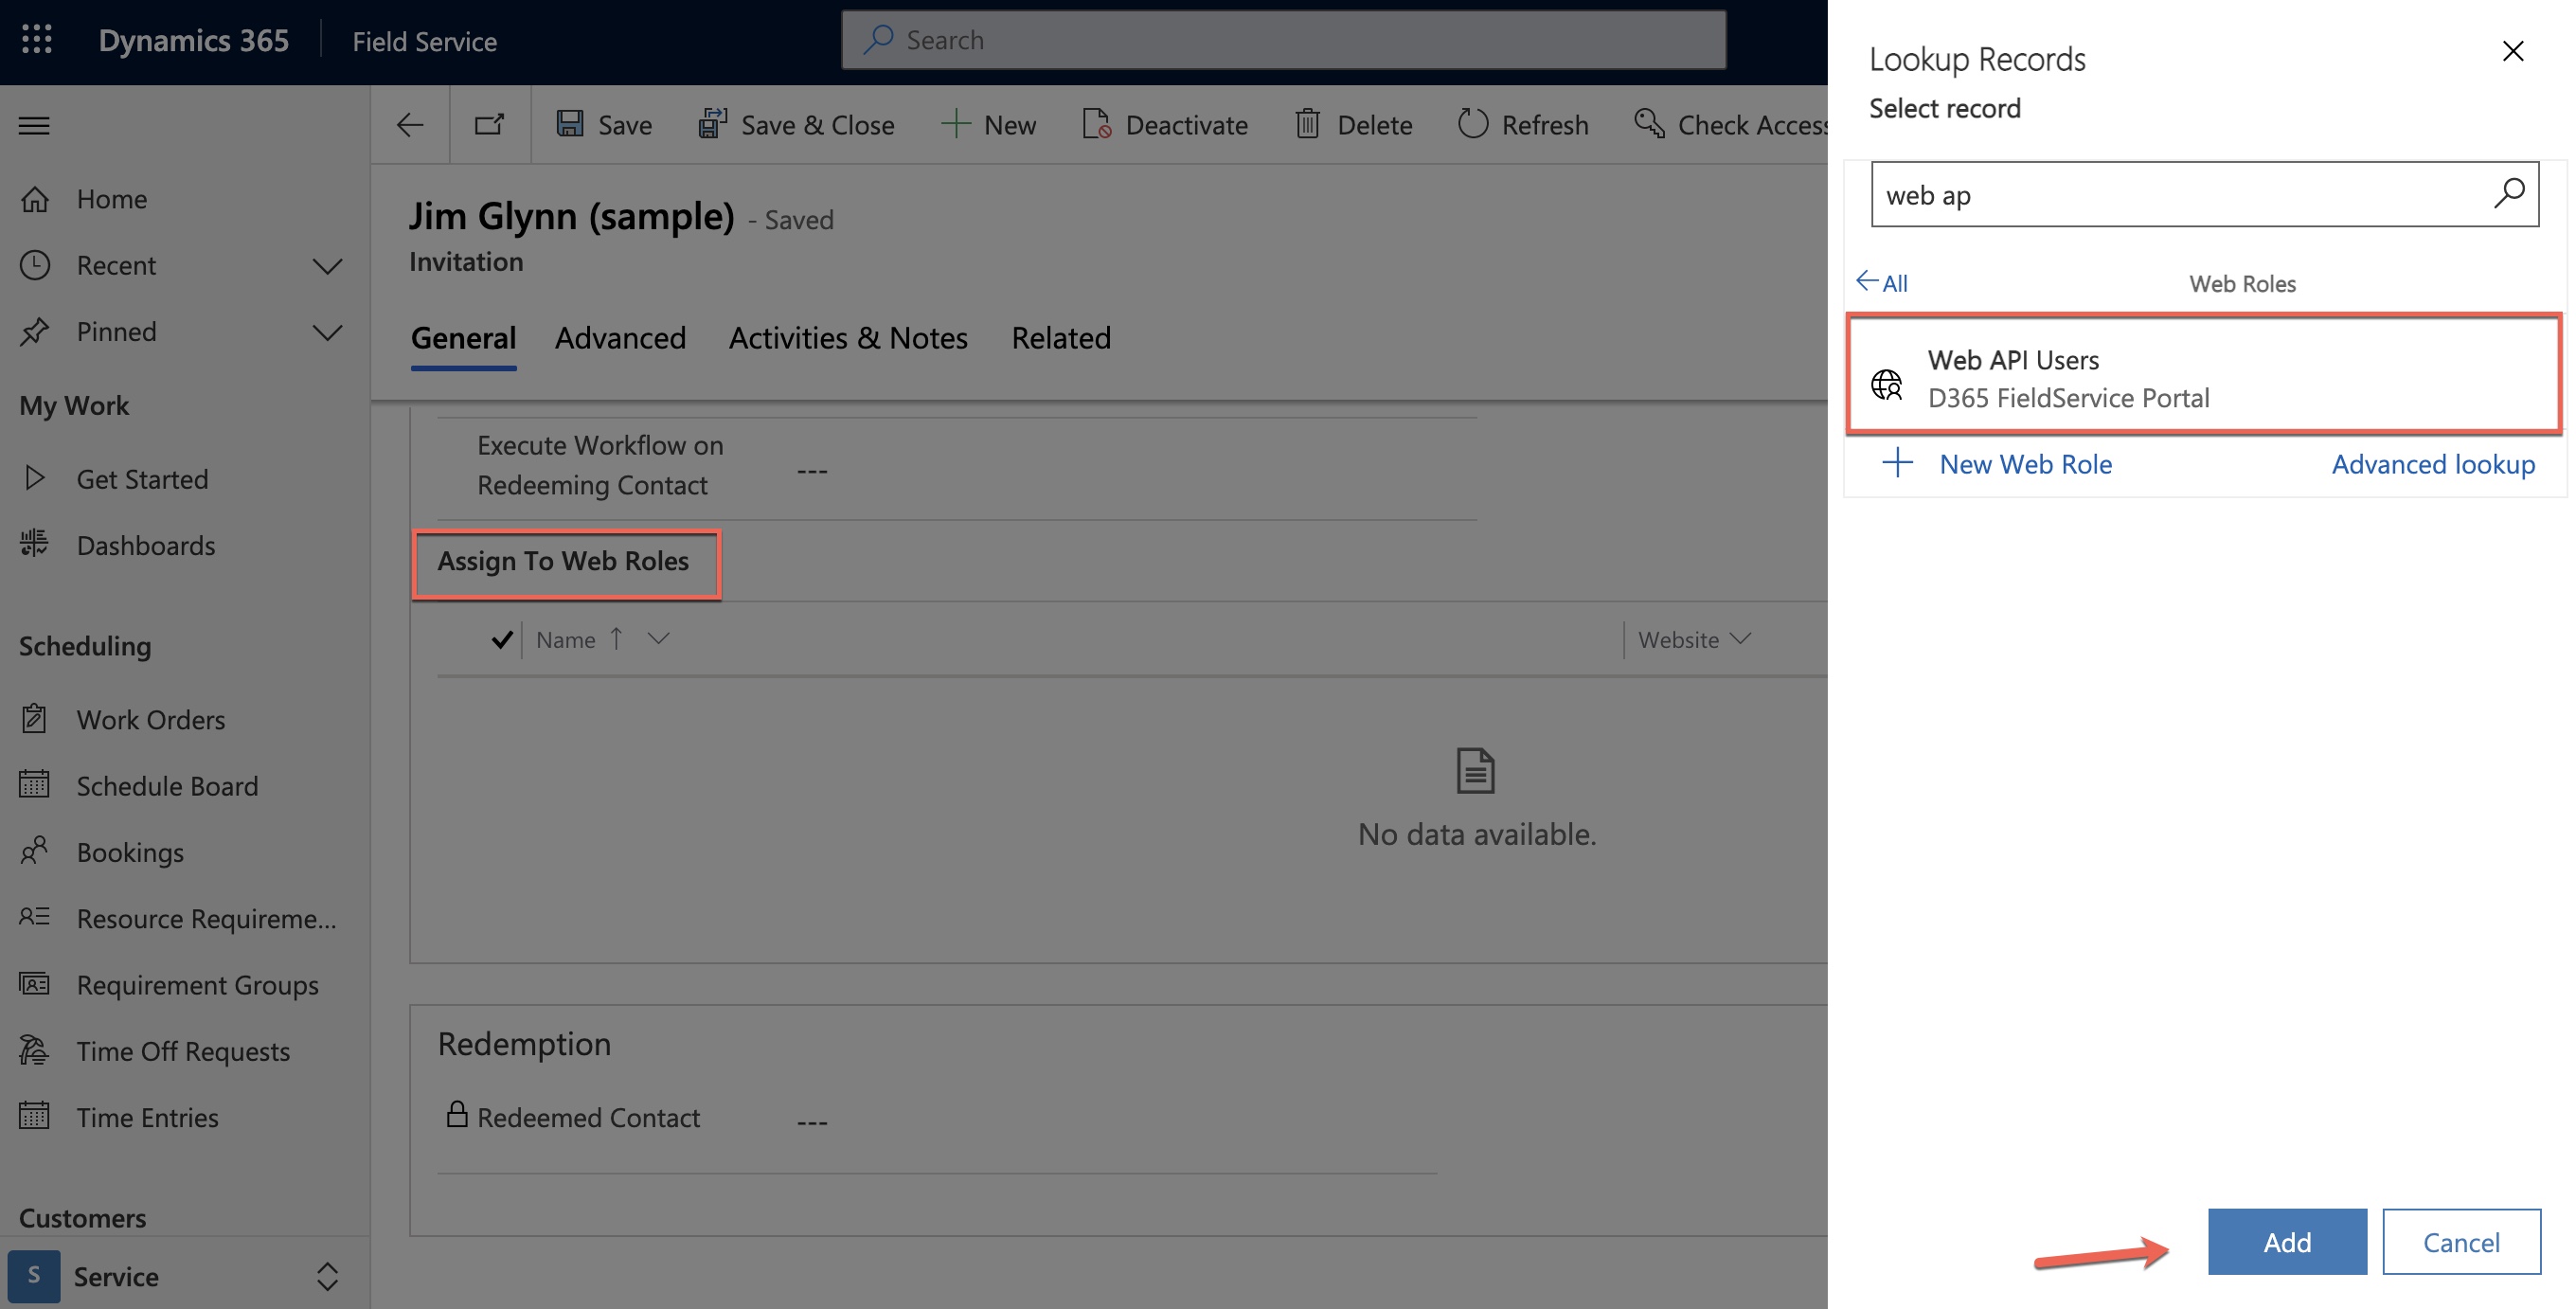2576x1309 pixels.
Task: Open Advanced lookup
Action: click(x=2433, y=464)
